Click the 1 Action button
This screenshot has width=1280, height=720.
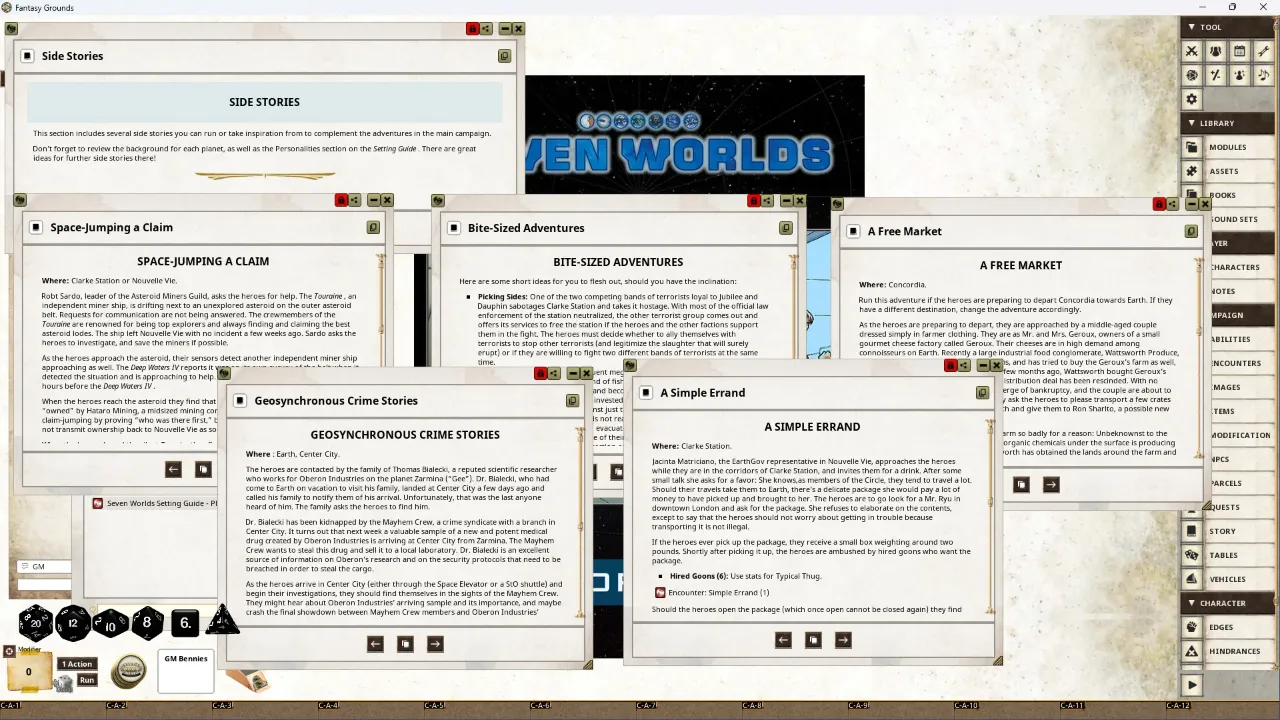(x=77, y=664)
